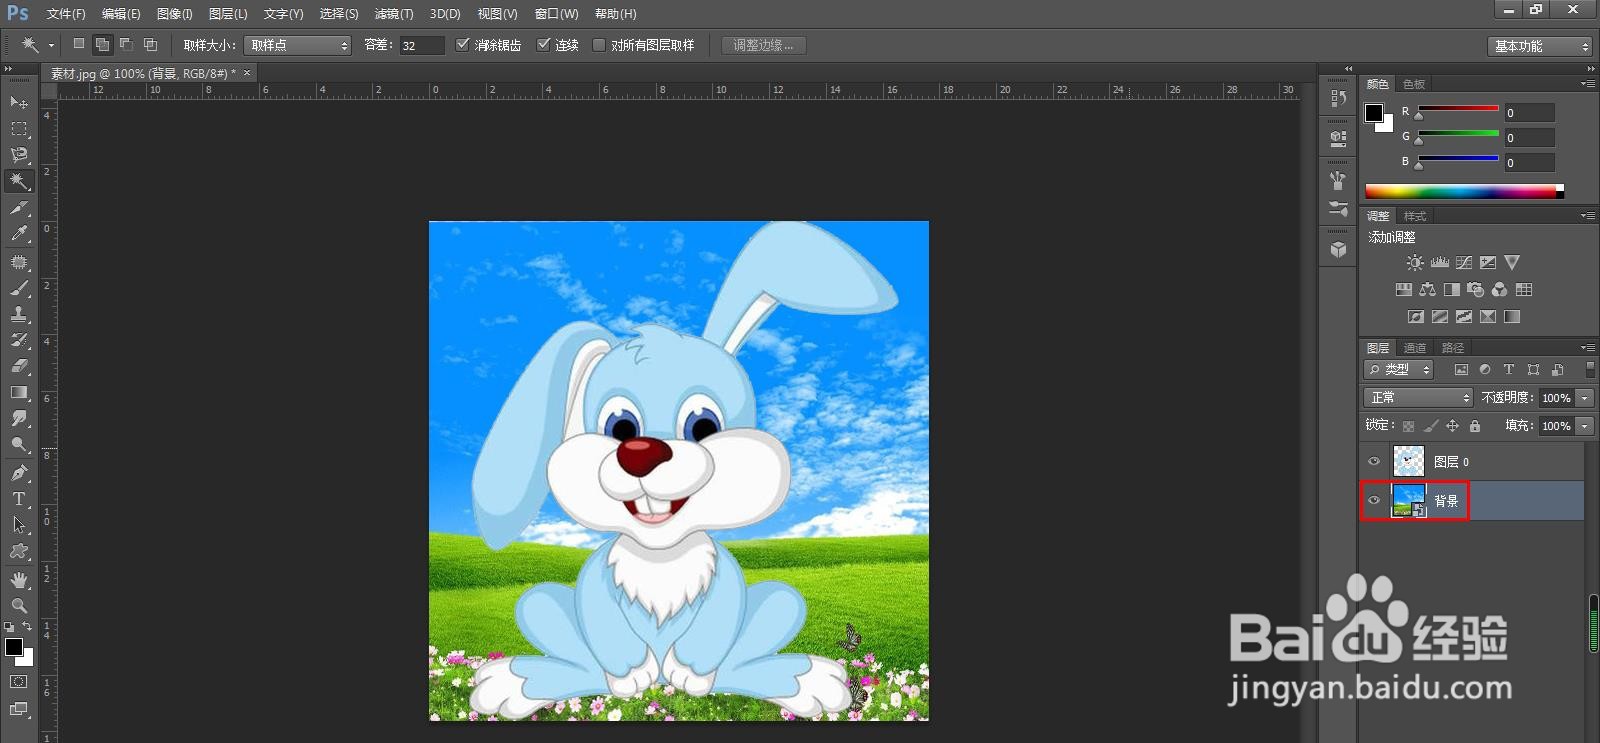This screenshot has width=1600, height=743.
Task: Hide the 图层 0 layer
Action: point(1374,461)
